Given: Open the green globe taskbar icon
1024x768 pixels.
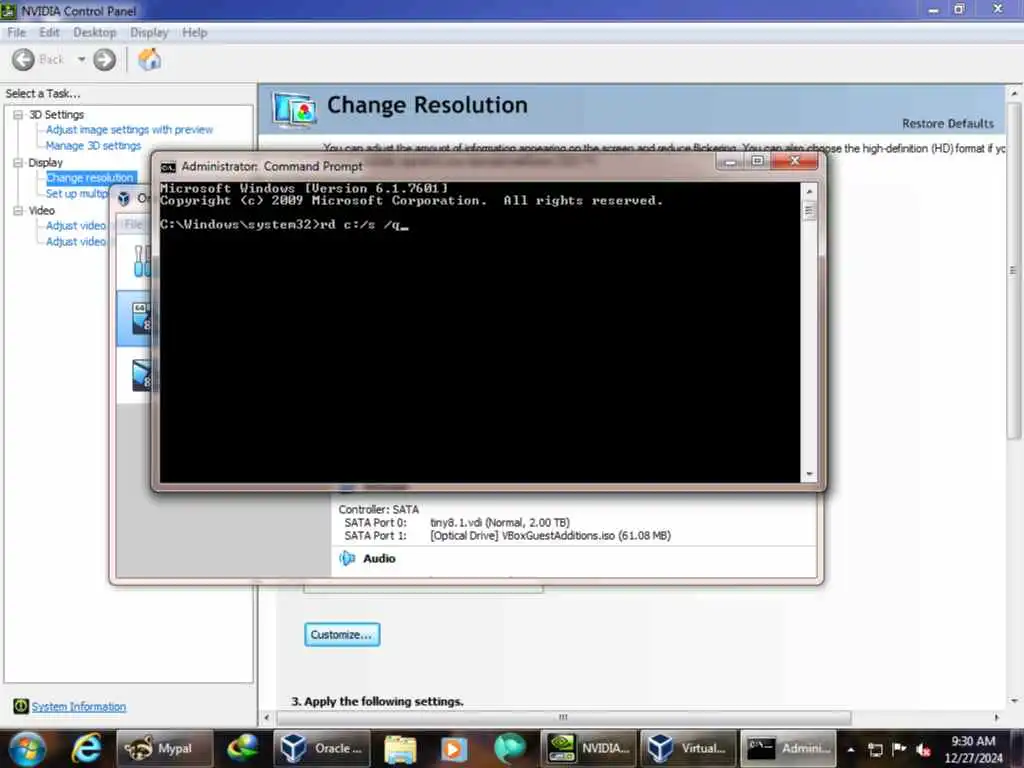Looking at the screenshot, I should tap(509, 748).
